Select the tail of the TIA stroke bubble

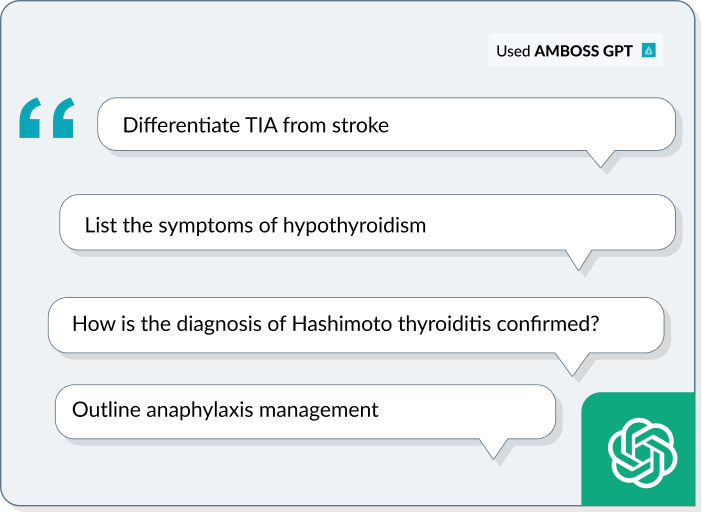click(x=600, y=159)
